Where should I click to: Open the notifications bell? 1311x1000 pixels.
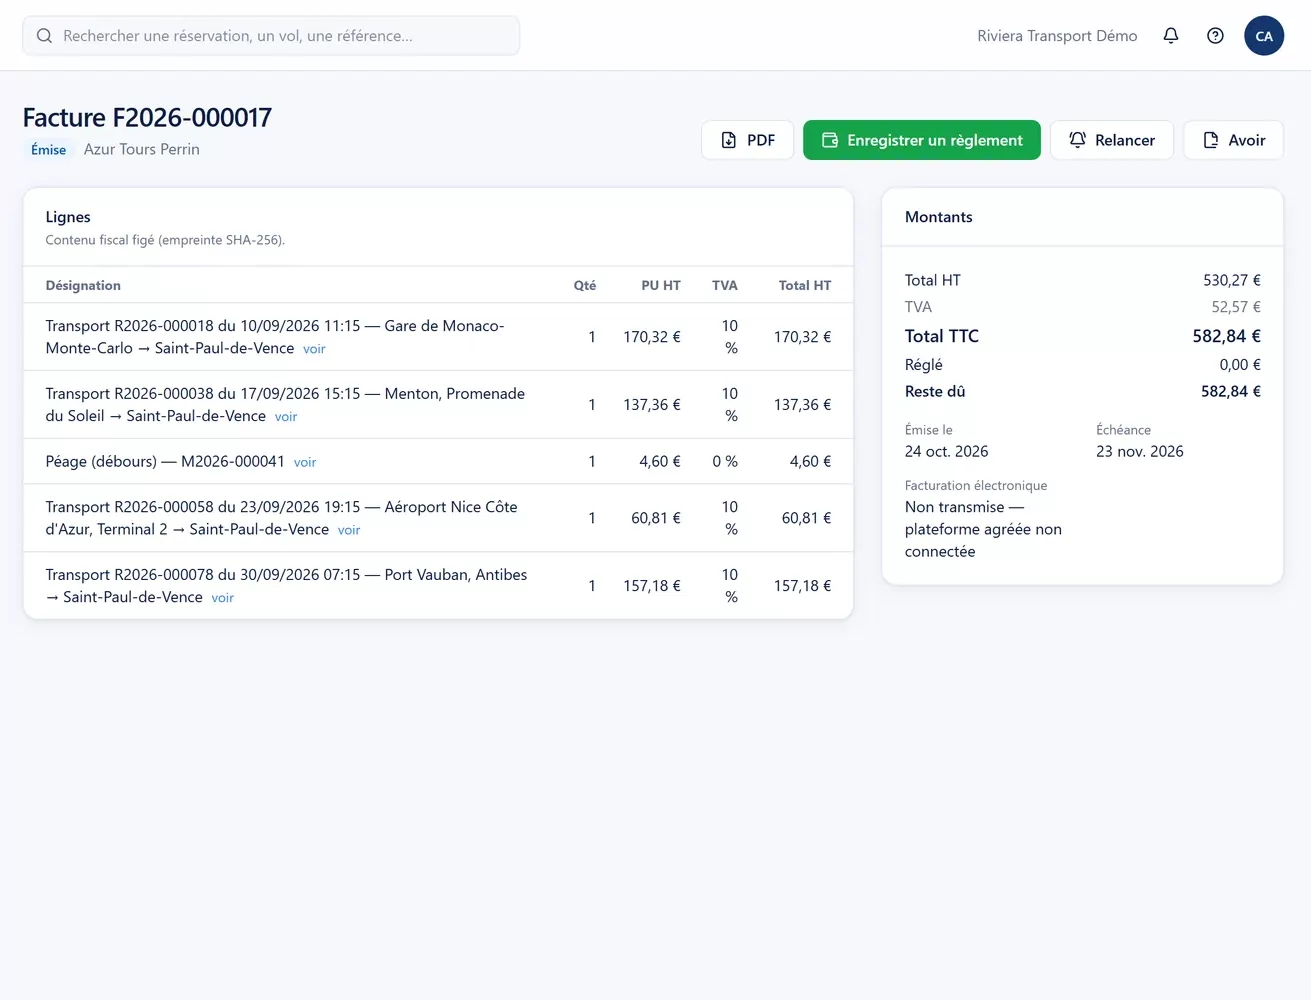1171,36
